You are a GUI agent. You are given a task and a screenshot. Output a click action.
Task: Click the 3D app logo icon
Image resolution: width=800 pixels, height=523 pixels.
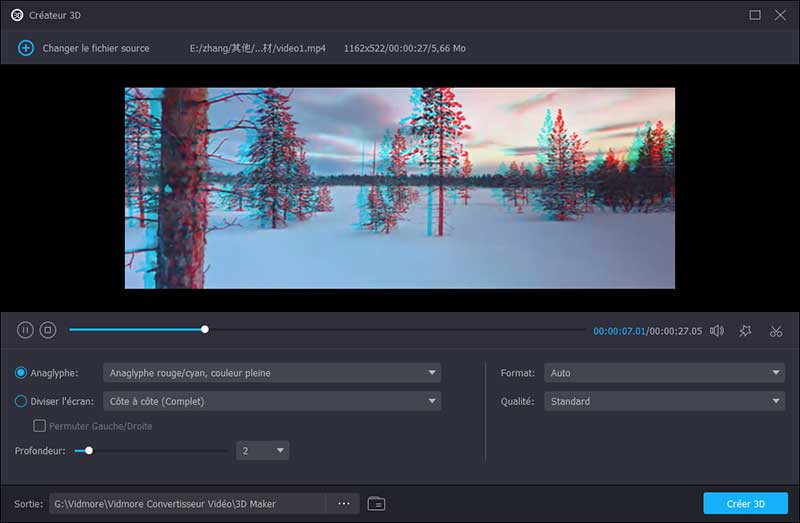click(17, 15)
